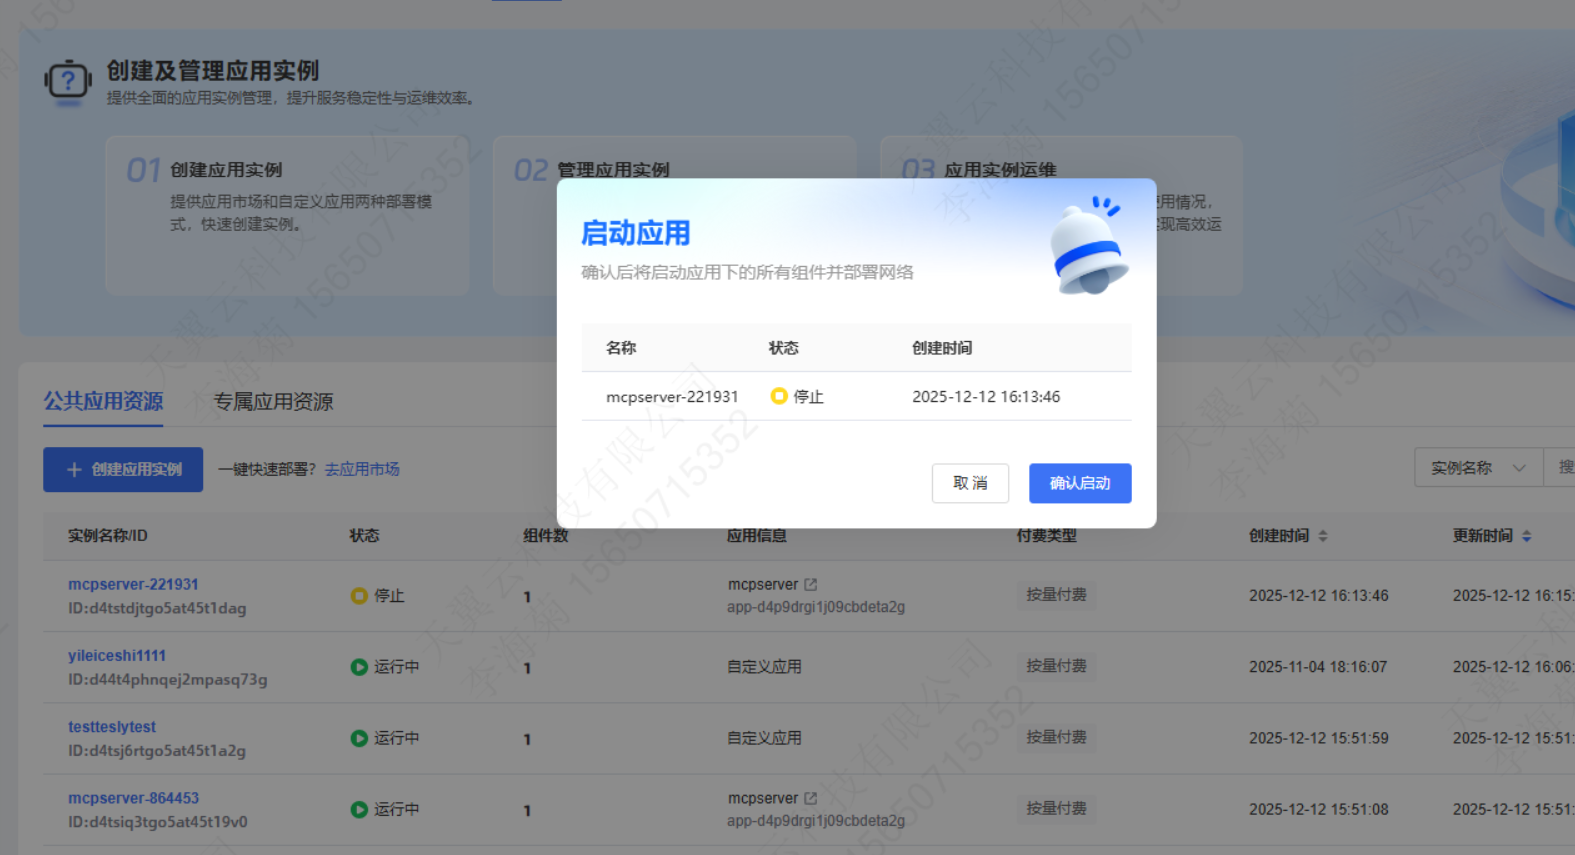Open the testteslytest instance link
The image size is (1575, 855).
(x=112, y=727)
